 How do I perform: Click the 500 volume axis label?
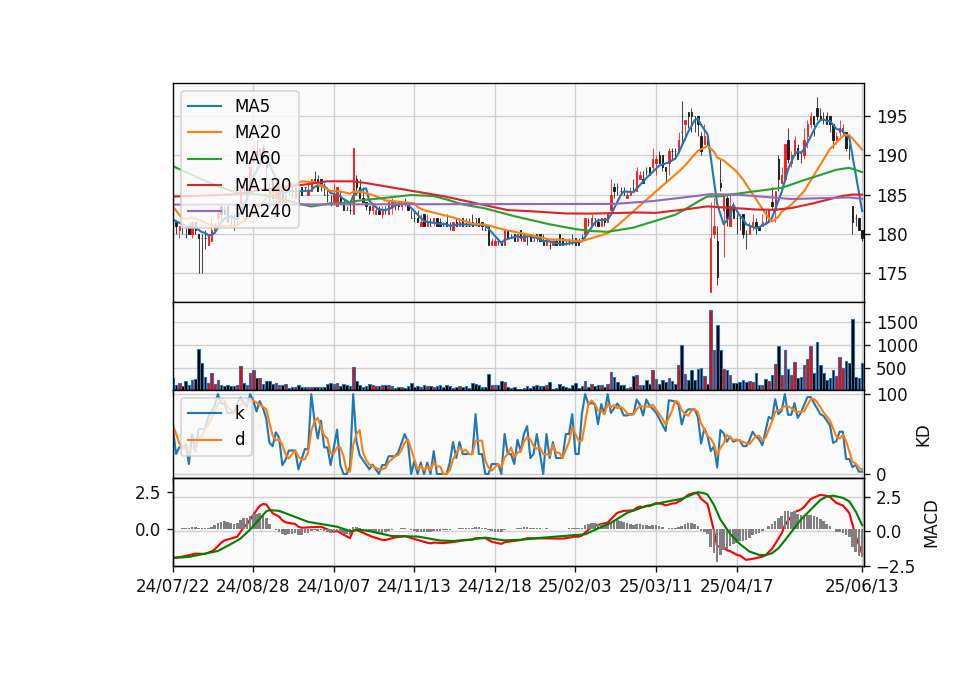pos(892,369)
